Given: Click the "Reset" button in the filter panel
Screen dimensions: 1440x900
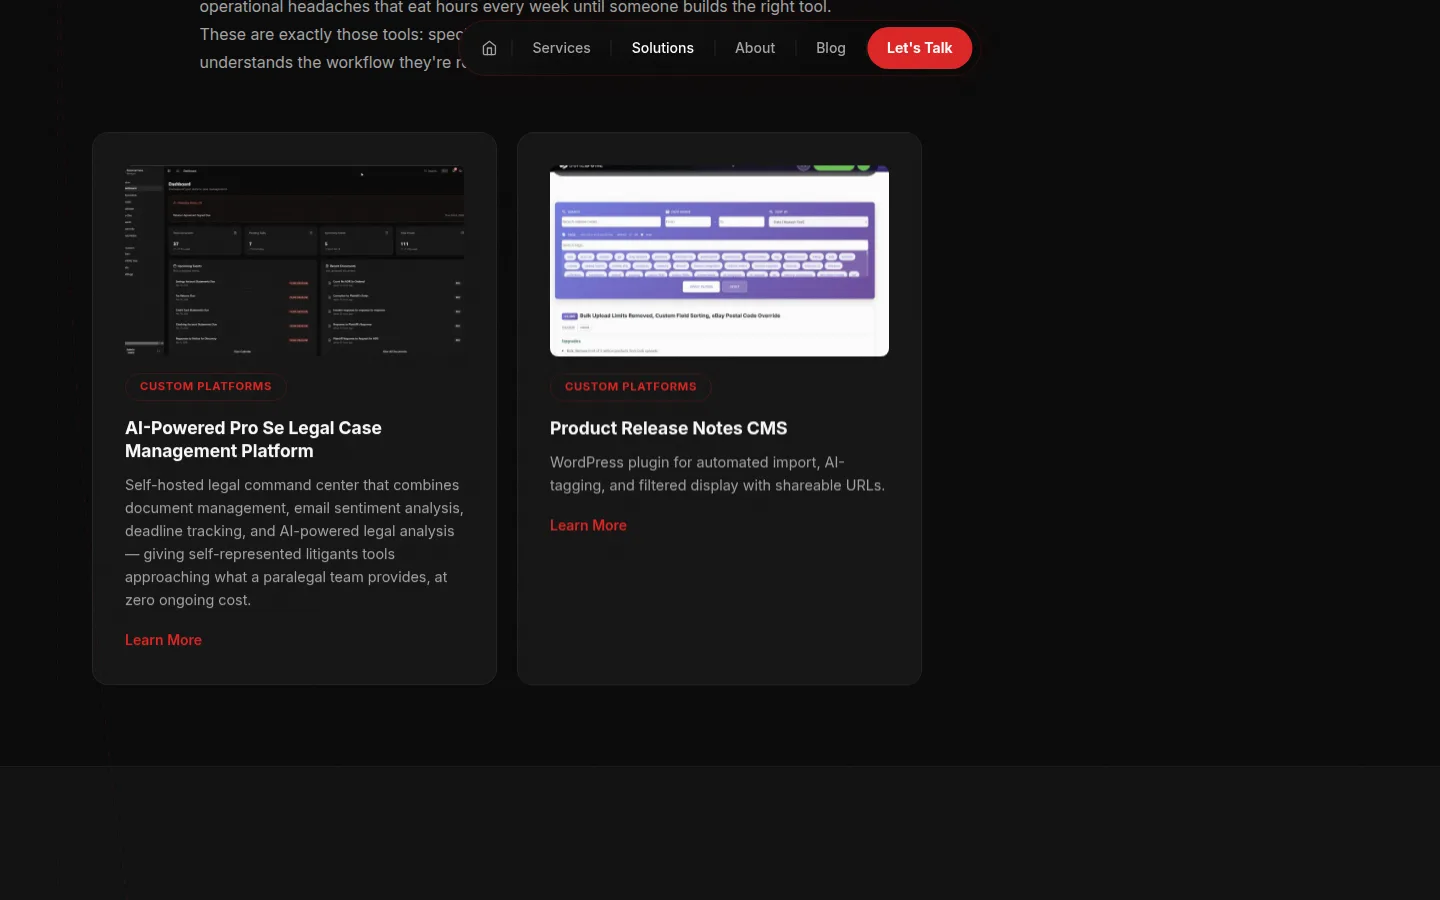Looking at the screenshot, I should pyautogui.click(x=734, y=287).
